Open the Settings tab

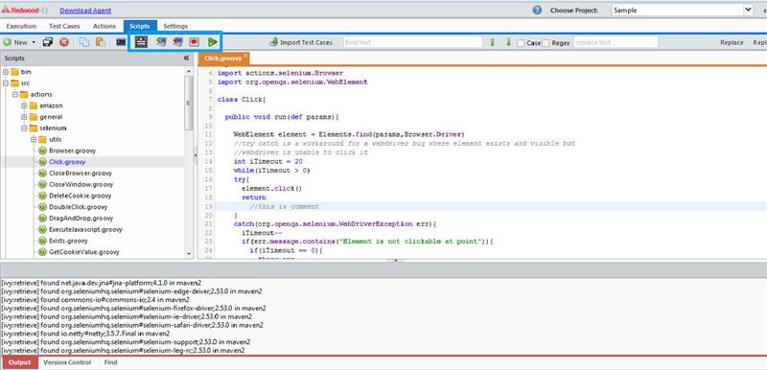coord(175,26)
